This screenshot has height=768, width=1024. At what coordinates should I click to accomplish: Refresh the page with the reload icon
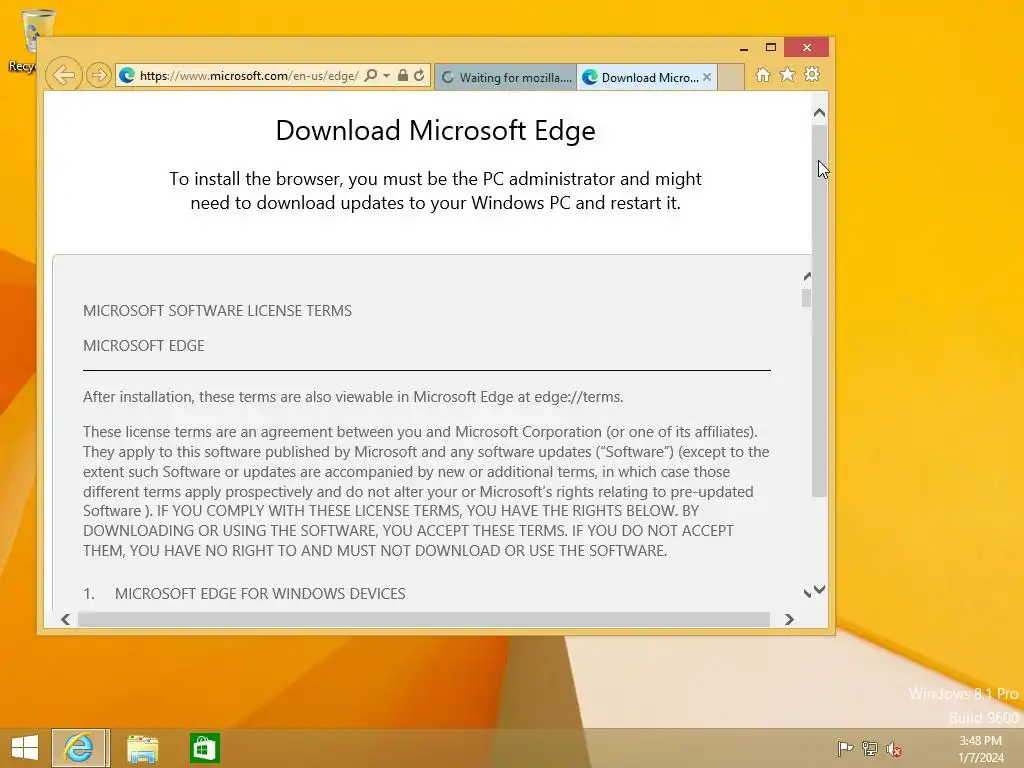(419, 75)
